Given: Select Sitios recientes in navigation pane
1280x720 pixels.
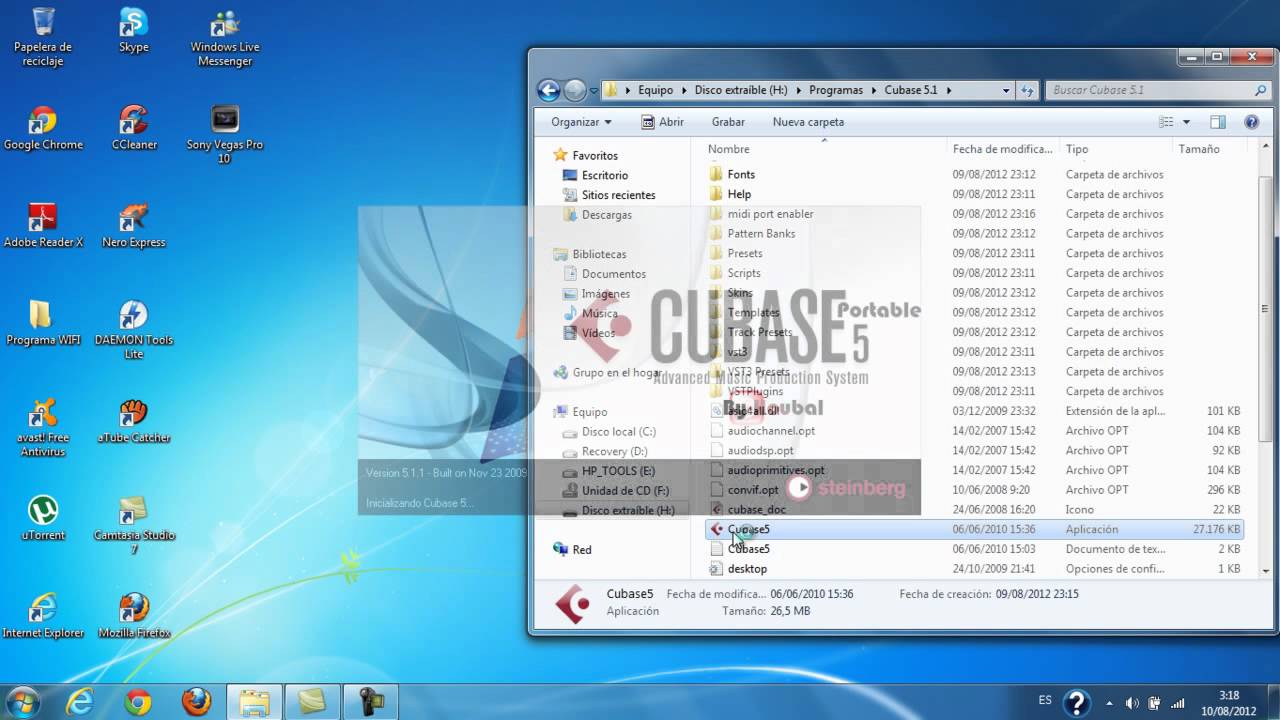Looking at the screenshot, I should pos(609,195).
